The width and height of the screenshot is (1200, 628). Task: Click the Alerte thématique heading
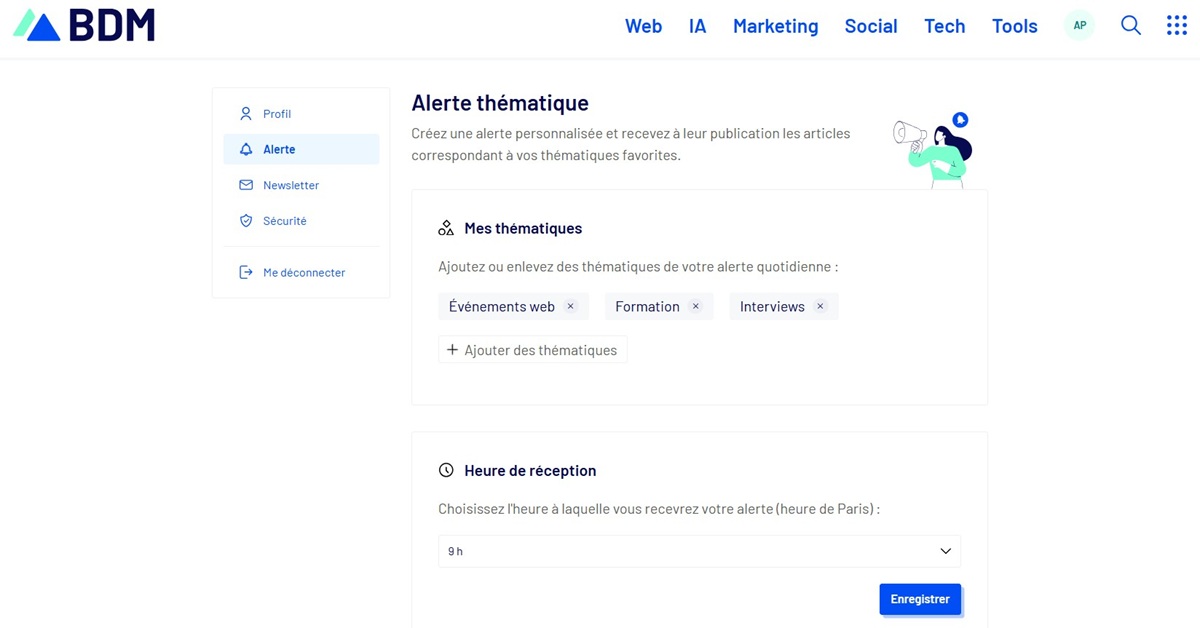[x=500, y=103]
